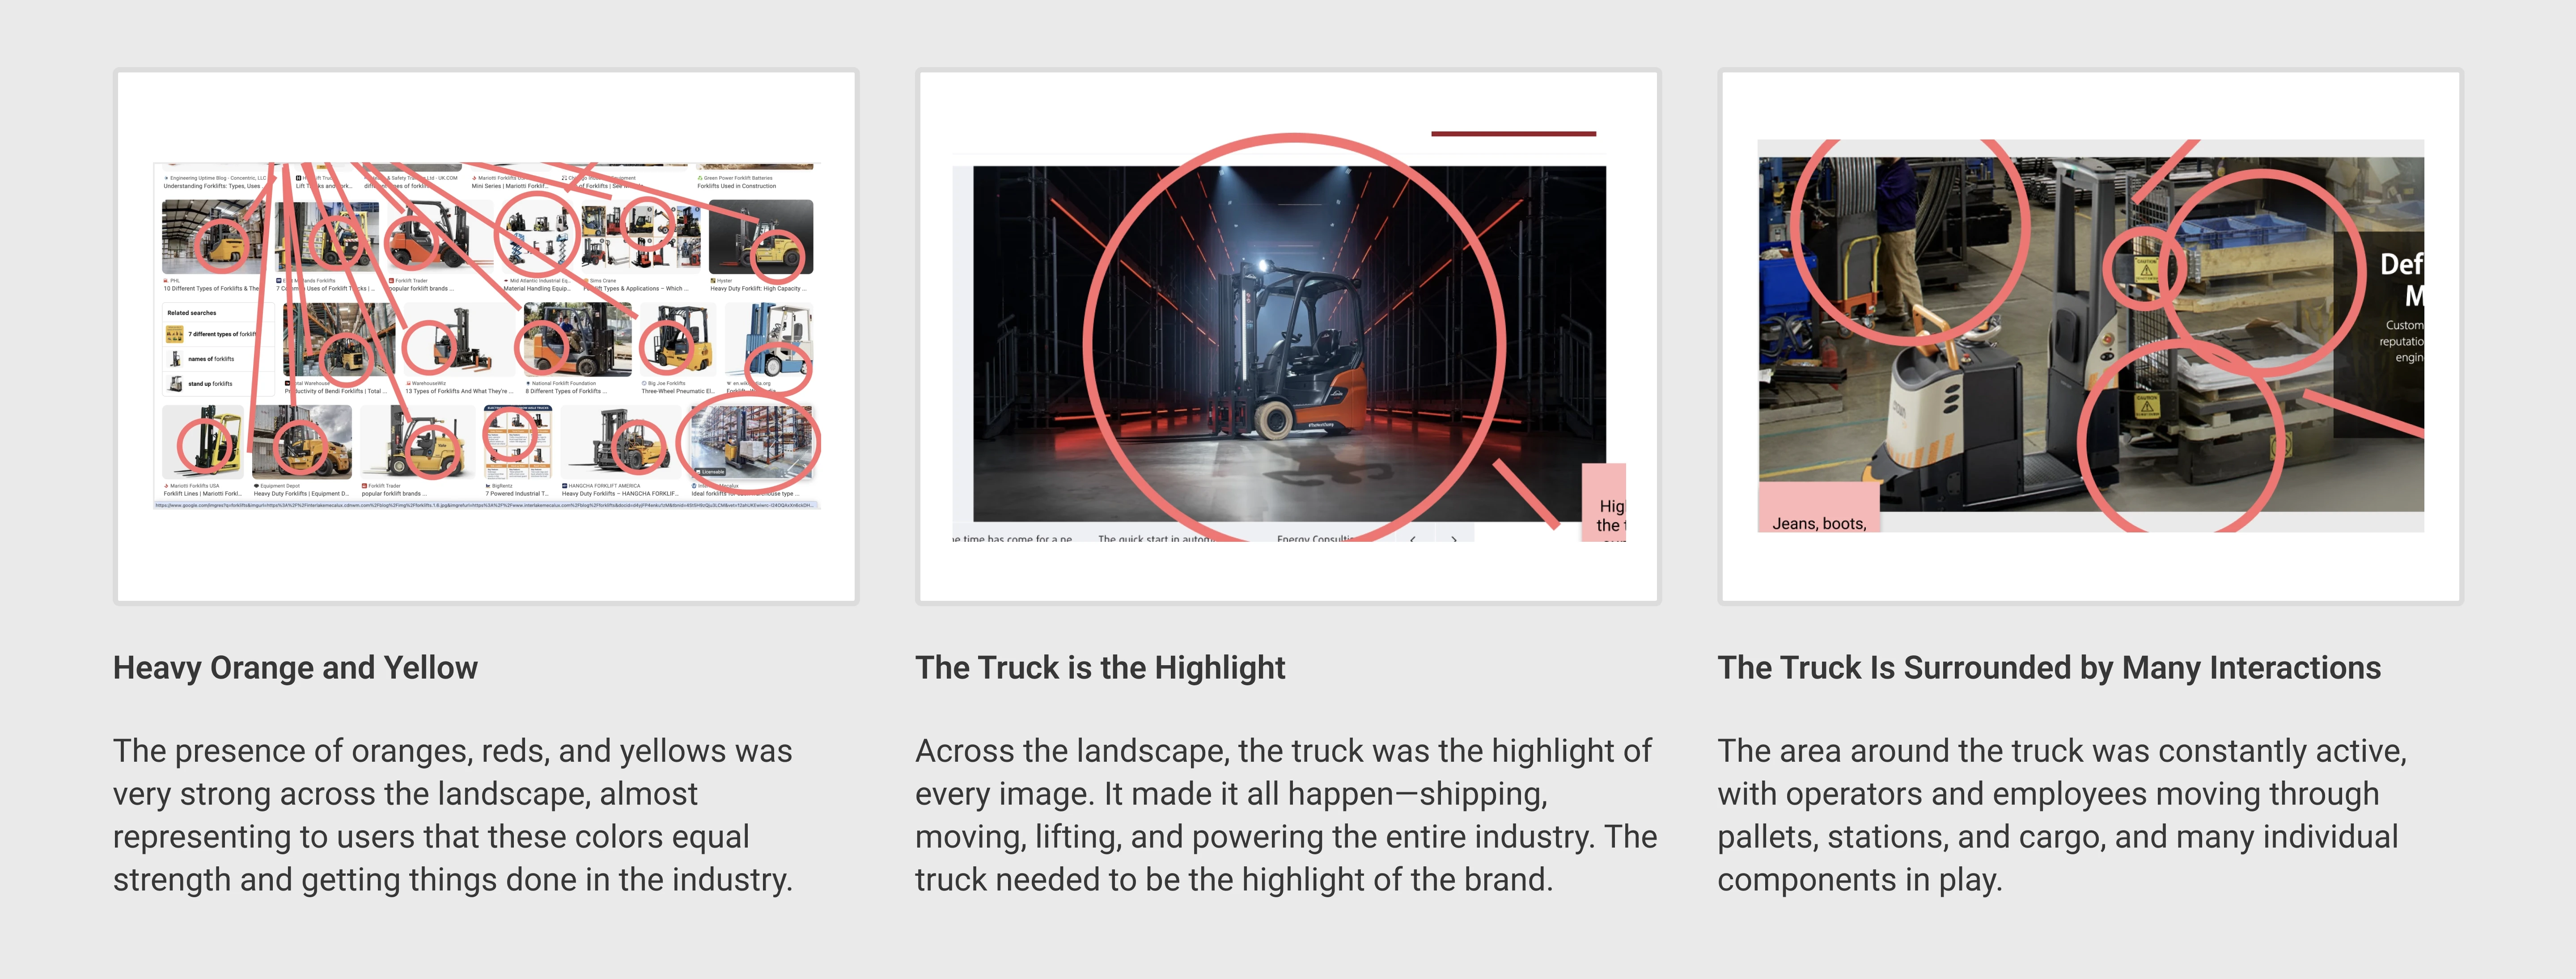Open the warehouse interactions image card

[2090, 336]
